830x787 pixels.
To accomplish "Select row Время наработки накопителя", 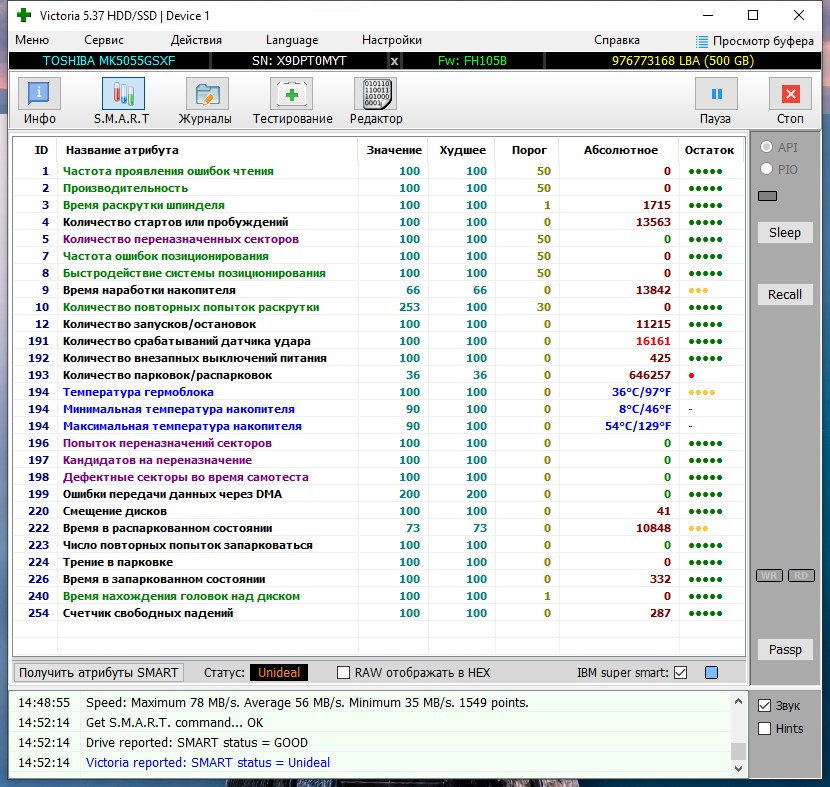I will point(378,290).
